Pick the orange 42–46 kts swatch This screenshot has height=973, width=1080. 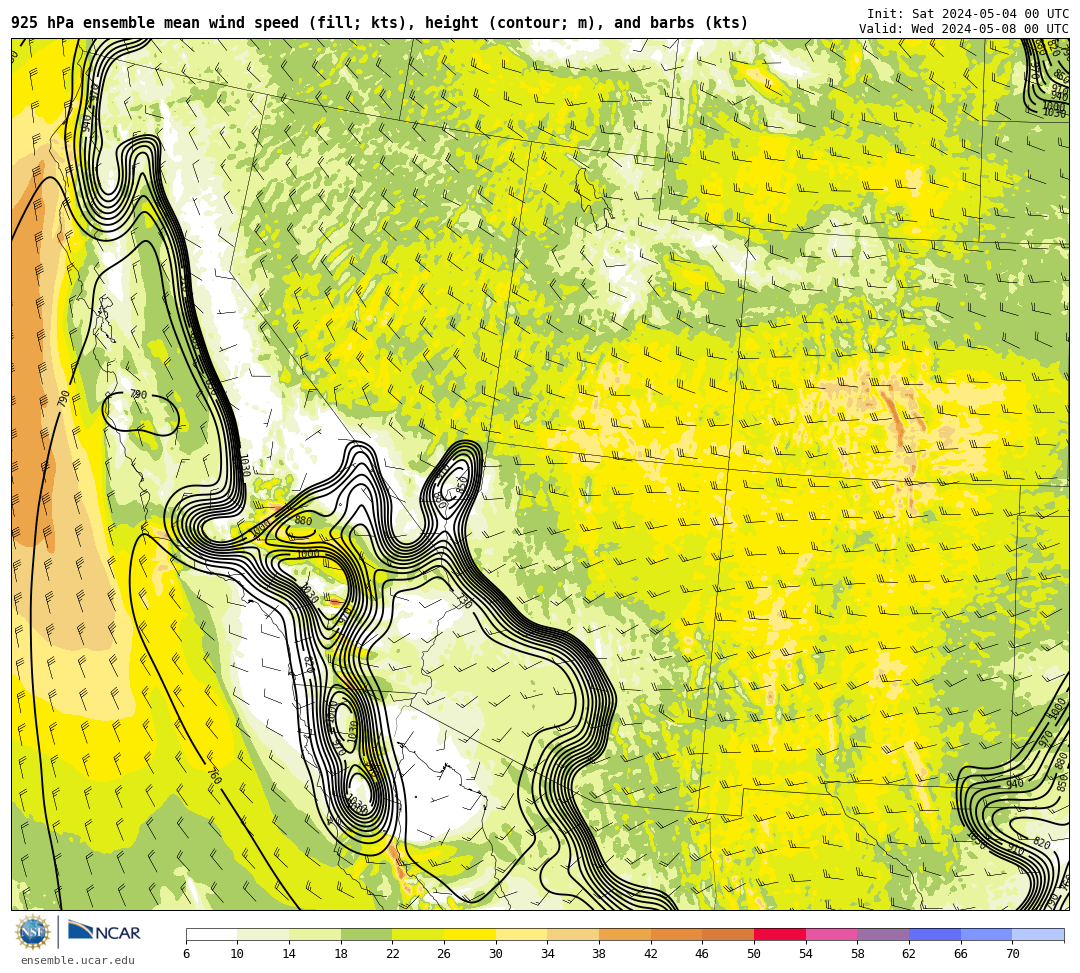[x=676, y=934]
